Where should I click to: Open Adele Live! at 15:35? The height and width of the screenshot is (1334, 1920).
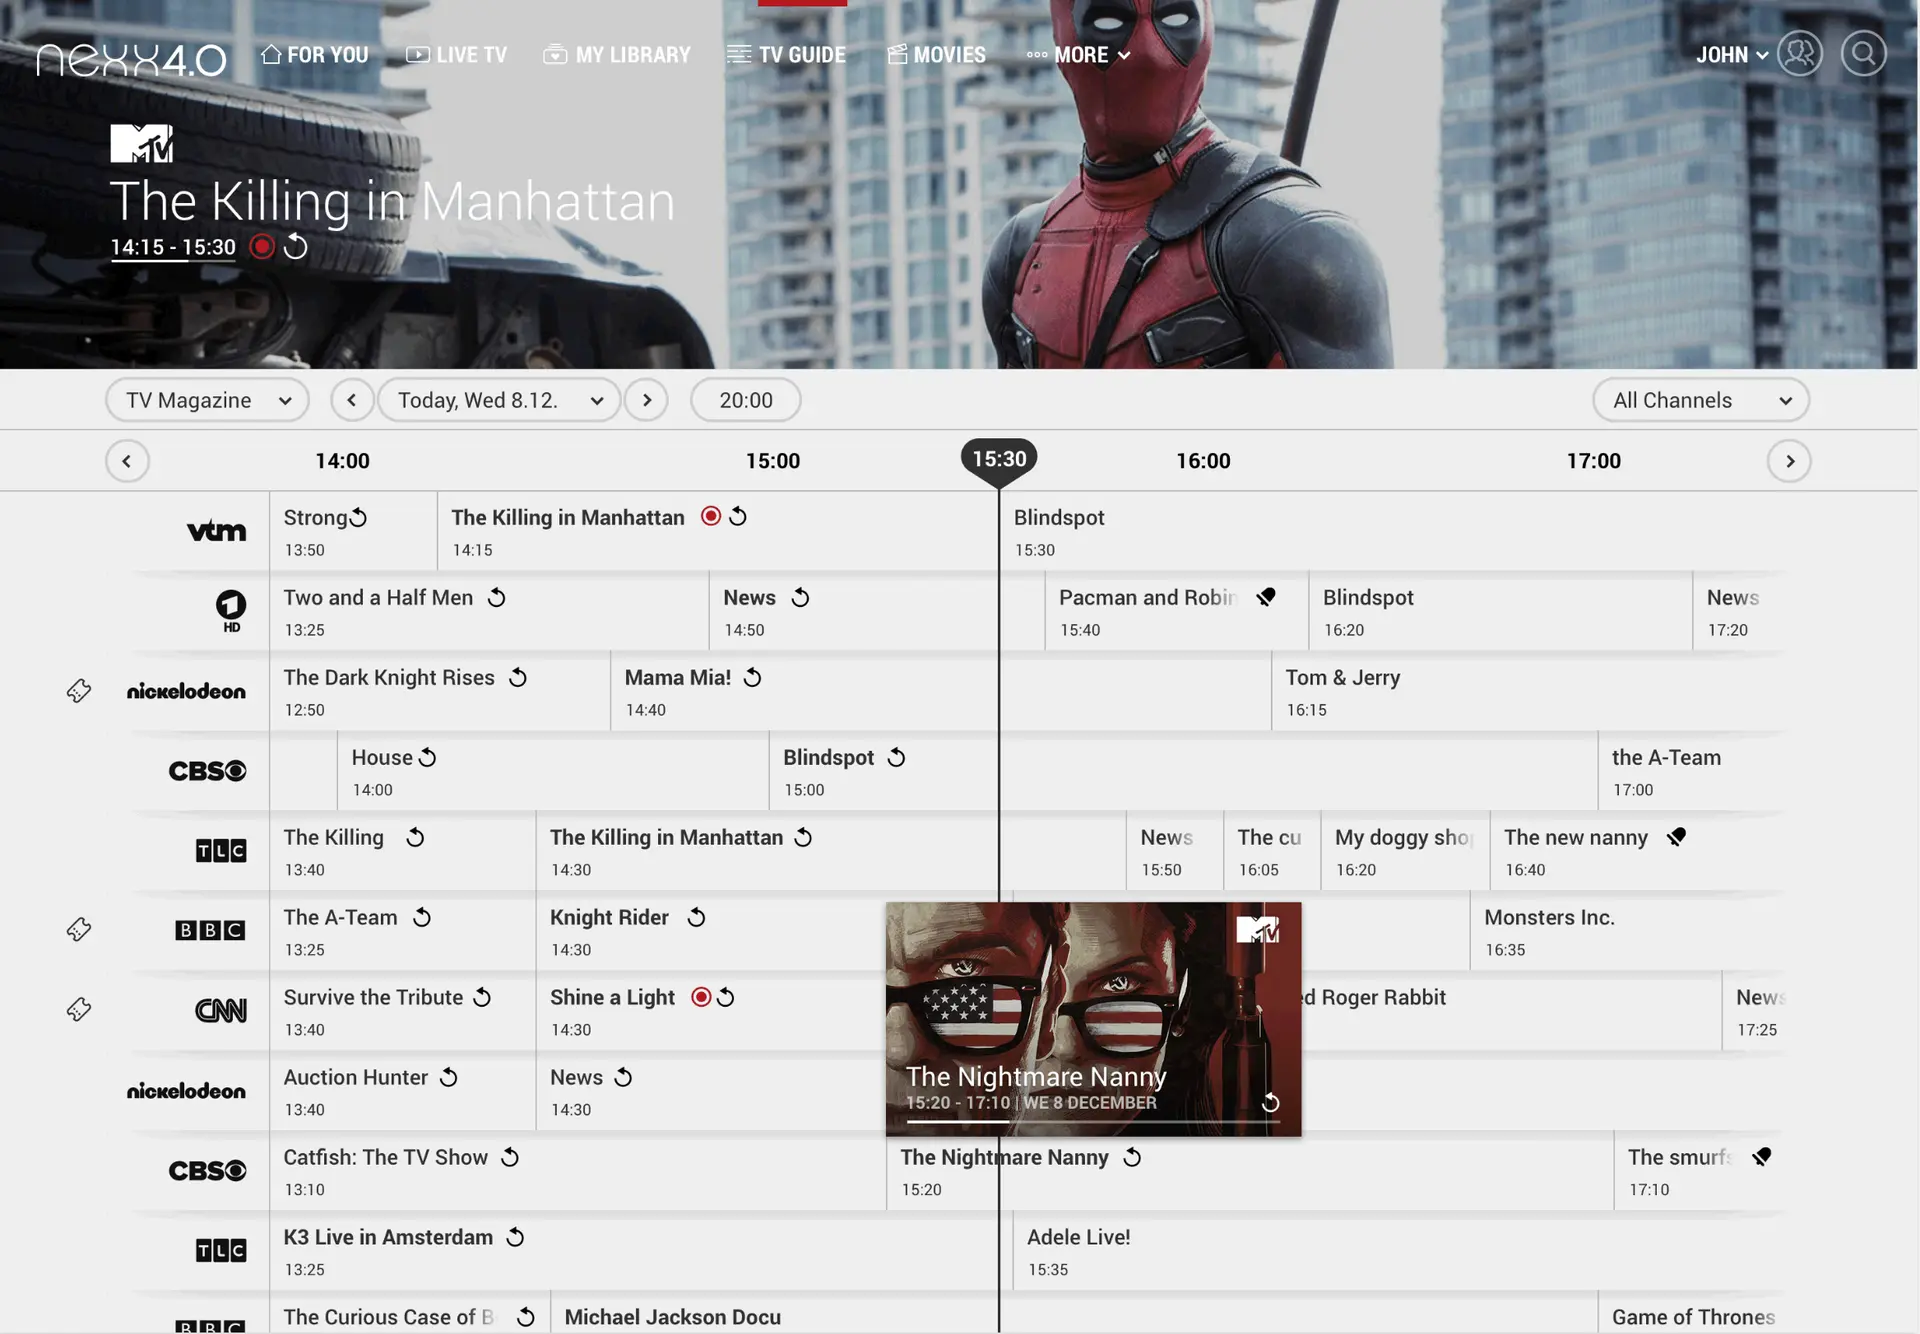(1399, 1251)
